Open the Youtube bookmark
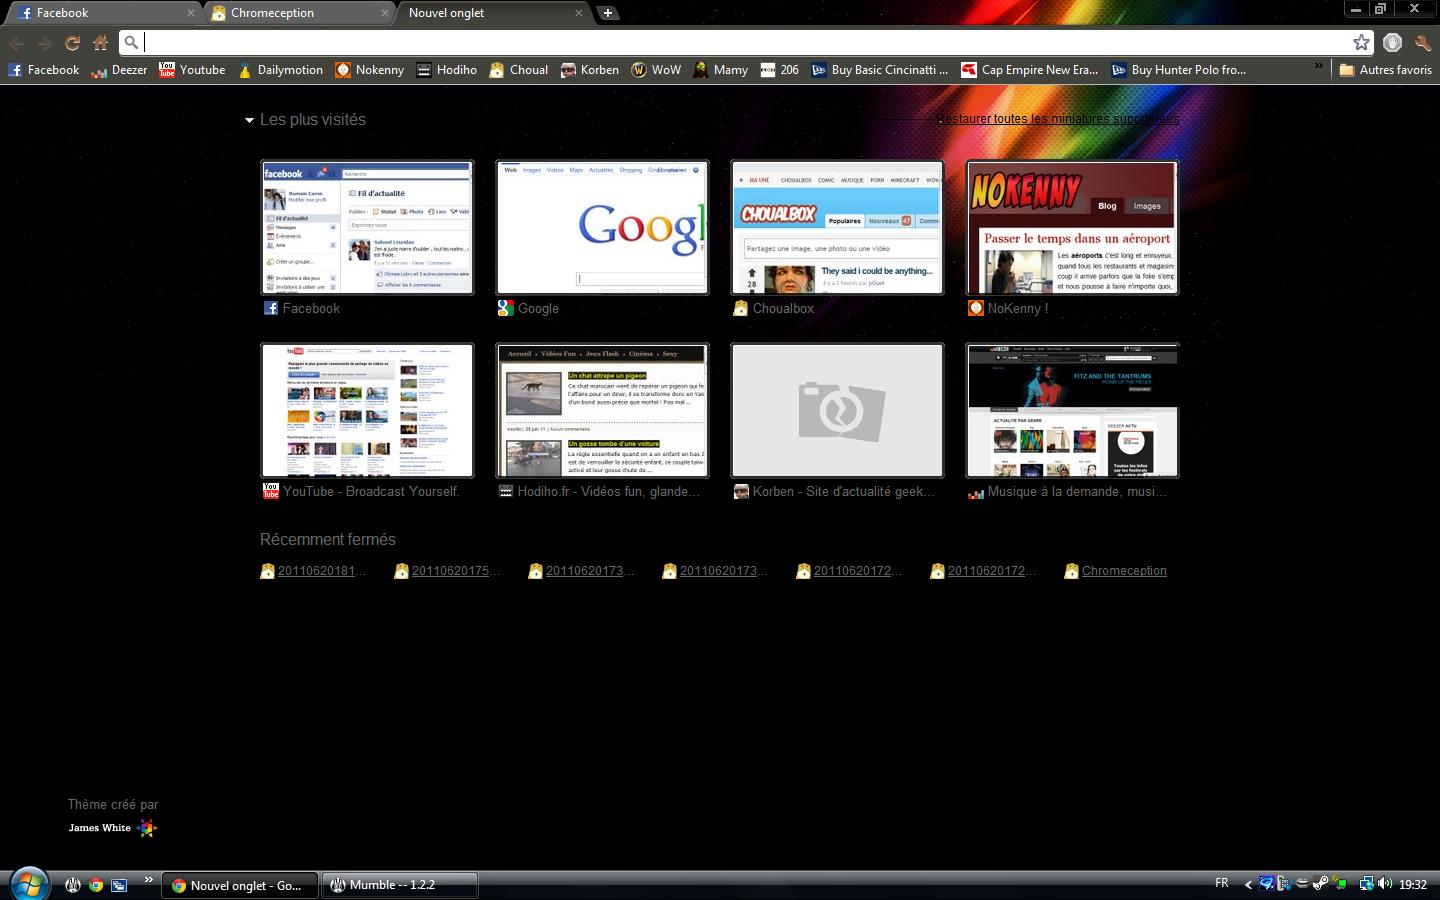This screenshot has width=1440, height=900. 192,70
